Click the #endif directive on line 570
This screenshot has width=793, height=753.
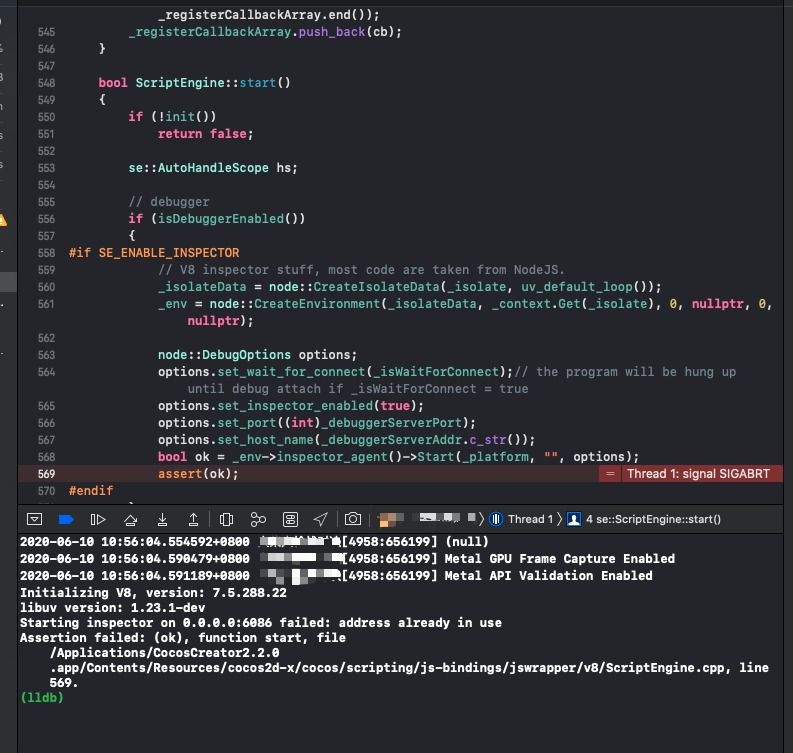[x=91, y=491]
